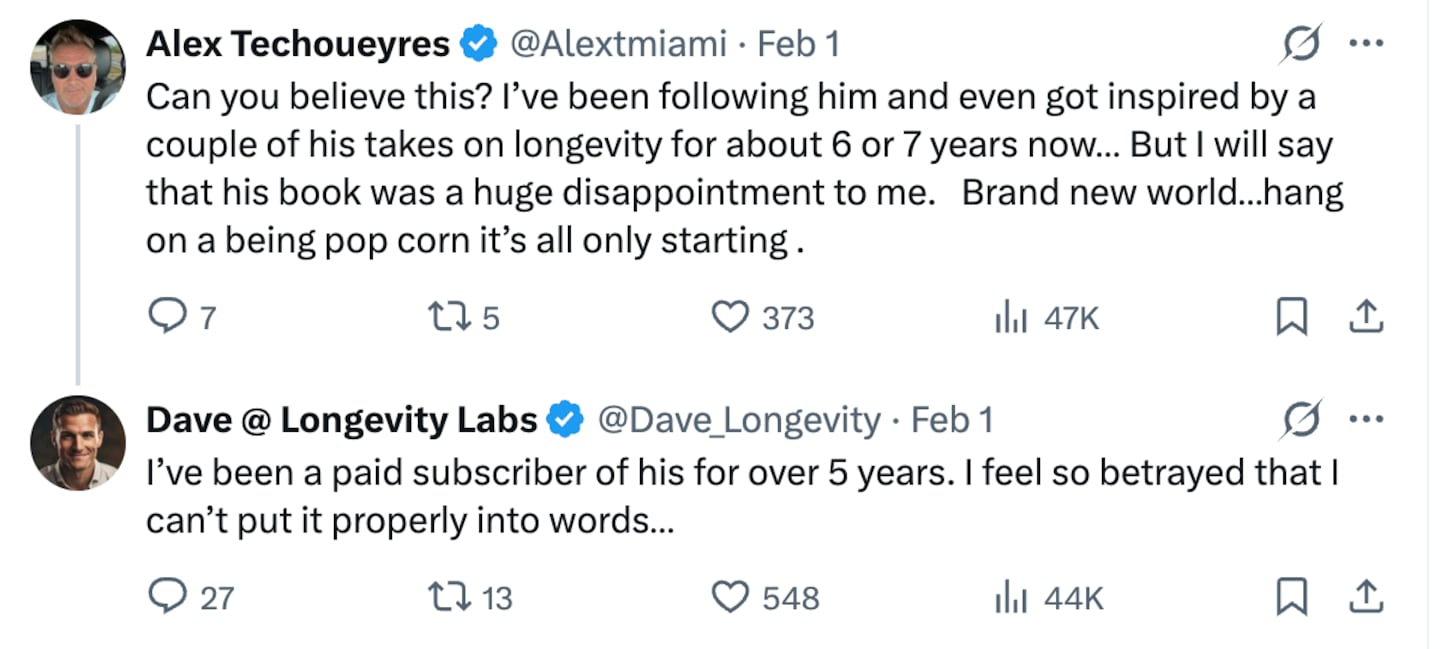
Task: Reply to Alex Techoueyres' tweet
Action: [166, 317]
